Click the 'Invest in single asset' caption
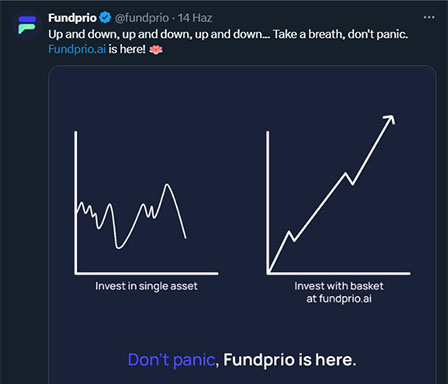The width and height of the screenshot is (448, 384). (146, 286)
